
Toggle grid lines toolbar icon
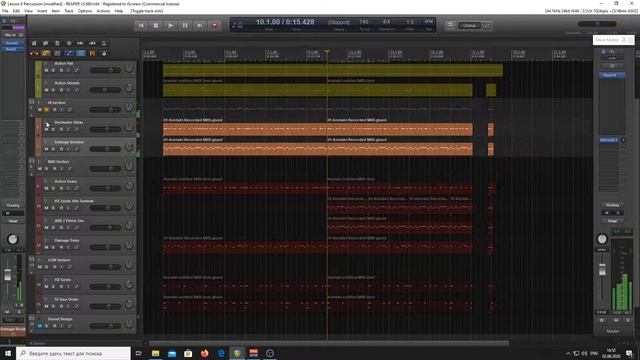(x=80, y=53)
